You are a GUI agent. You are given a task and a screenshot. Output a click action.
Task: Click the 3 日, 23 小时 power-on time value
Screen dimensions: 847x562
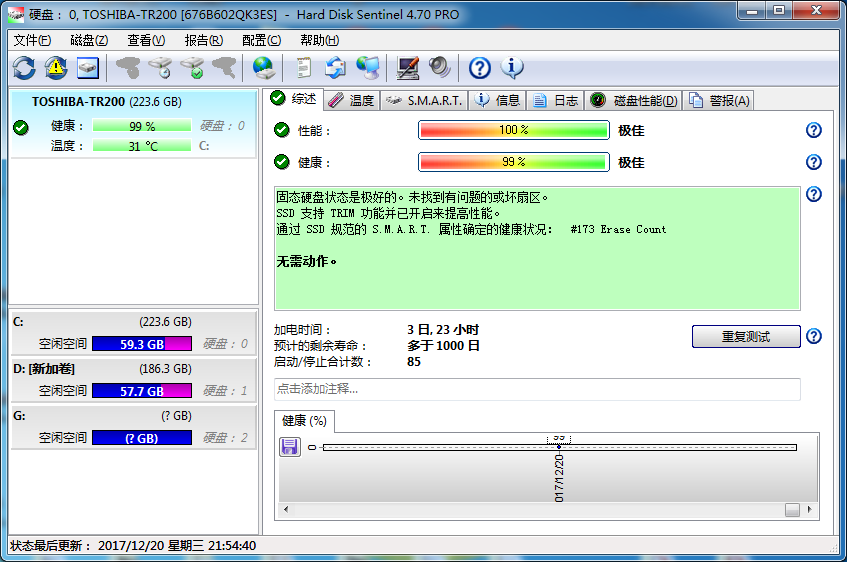[443, 330]
